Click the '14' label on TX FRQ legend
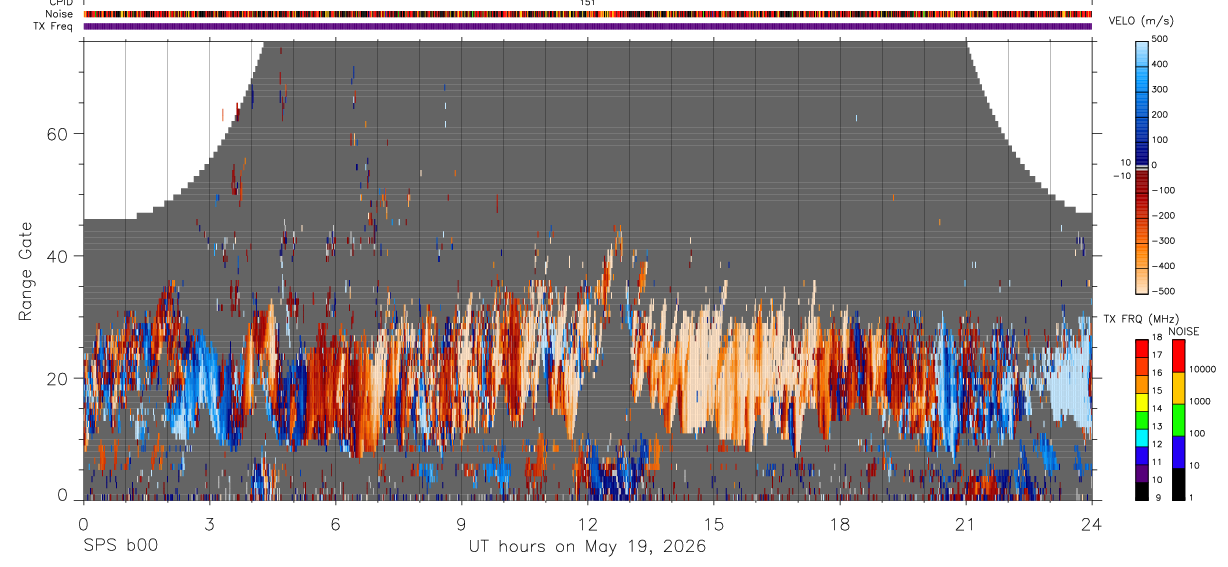 [x=1157, y=410]
